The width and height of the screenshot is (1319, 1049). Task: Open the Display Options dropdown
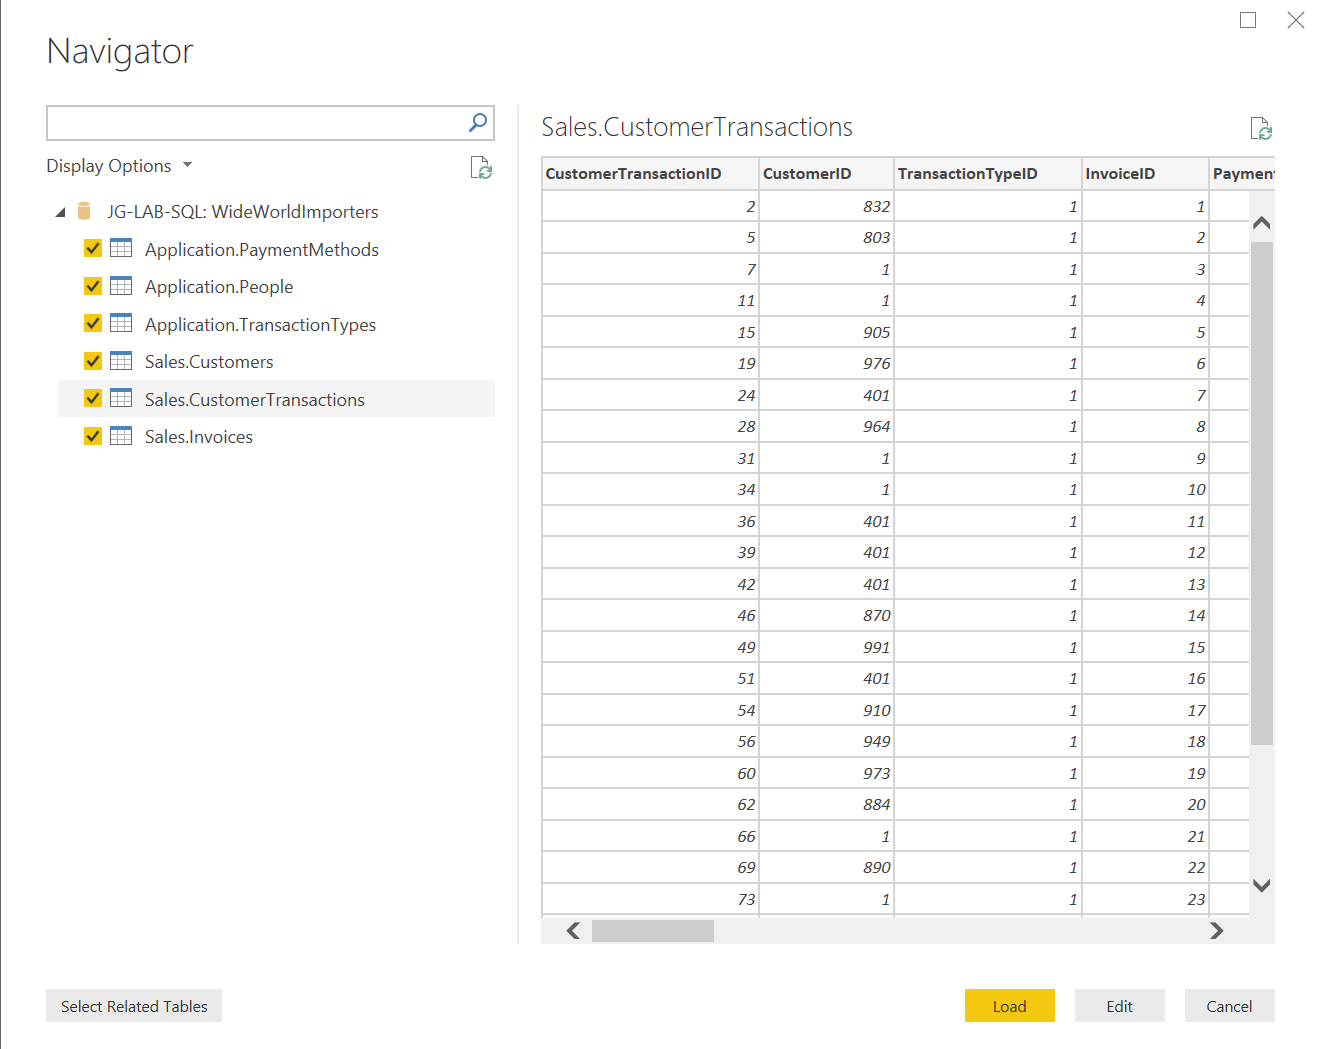tap(119, 166)
